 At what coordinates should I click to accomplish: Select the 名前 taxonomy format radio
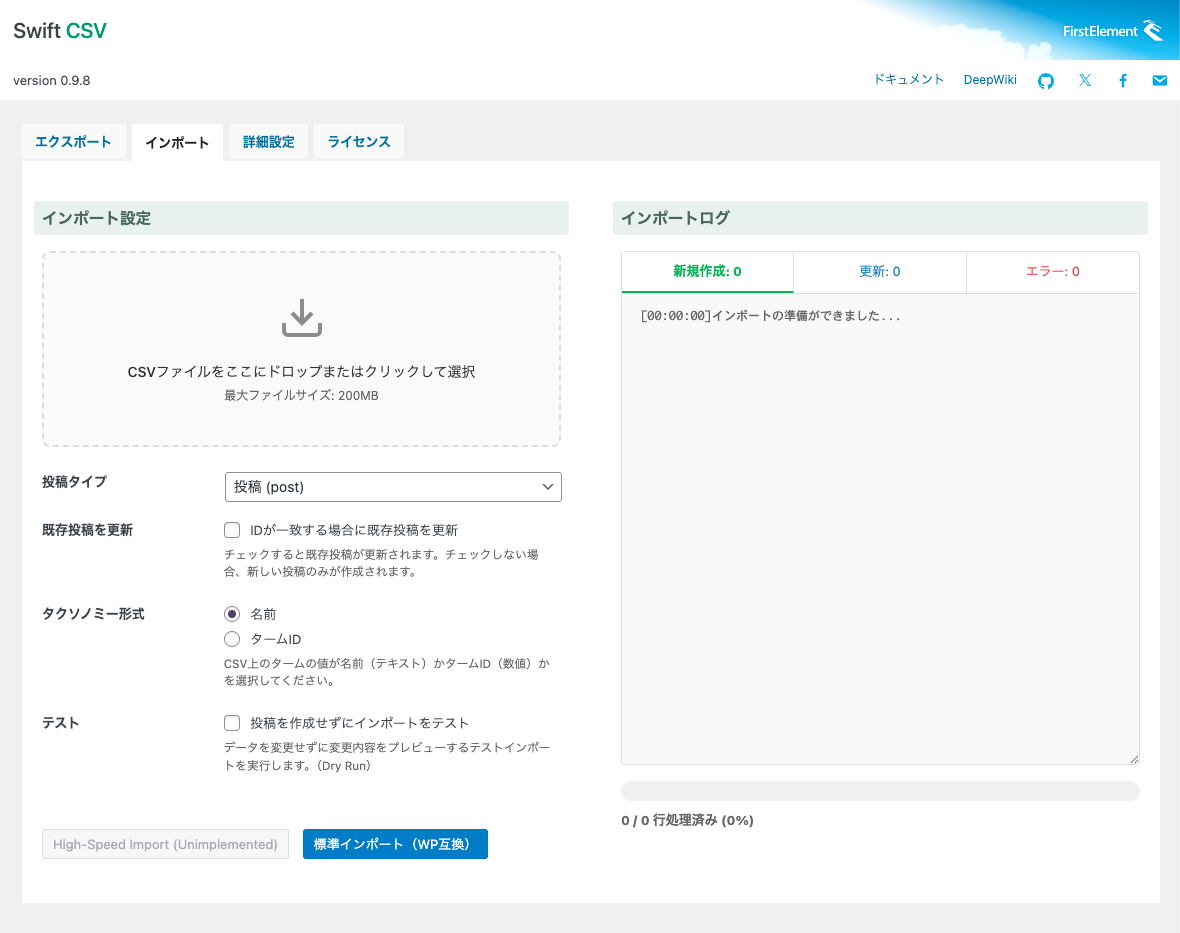(x=232, y=614)
